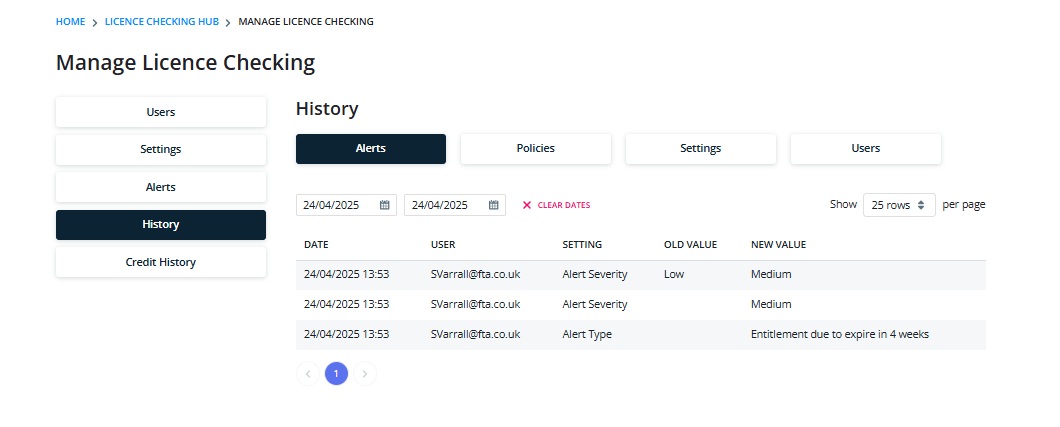Screen dimensions: 1060x427
Task: Open calendar picker on start date field
Action: tap(385, 205)
